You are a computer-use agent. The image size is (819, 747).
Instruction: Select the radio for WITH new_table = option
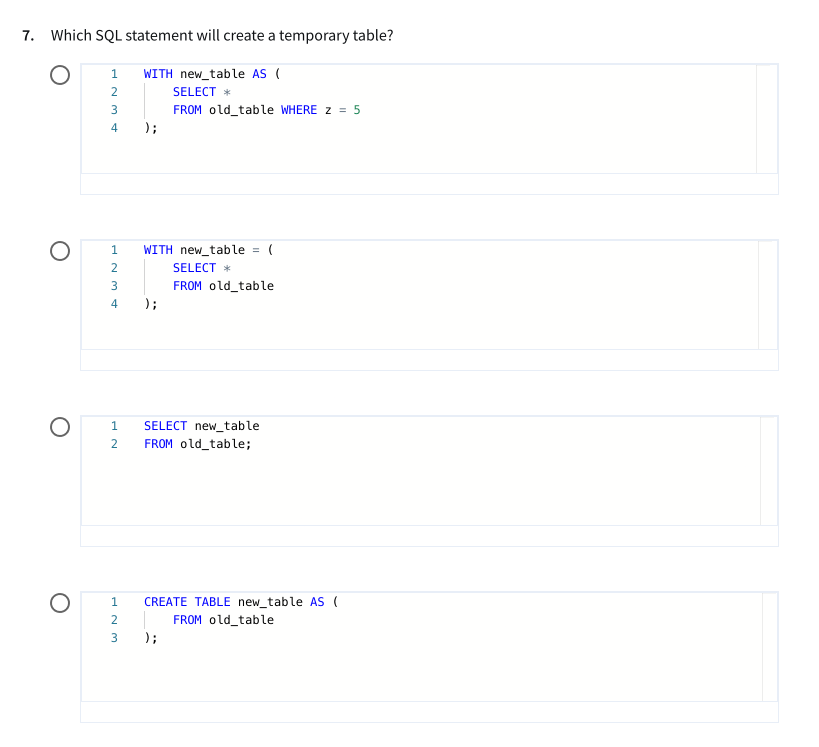click(60, 251)
